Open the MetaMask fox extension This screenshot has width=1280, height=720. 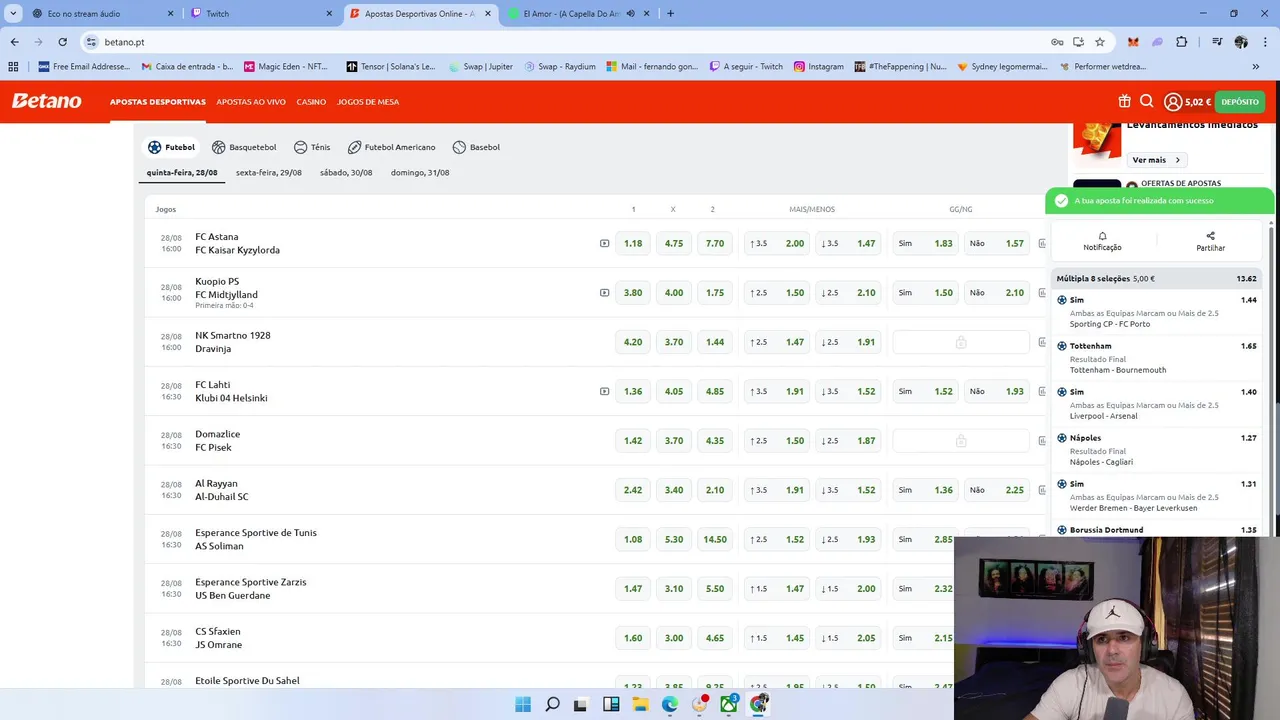[x=1133, y=42]
